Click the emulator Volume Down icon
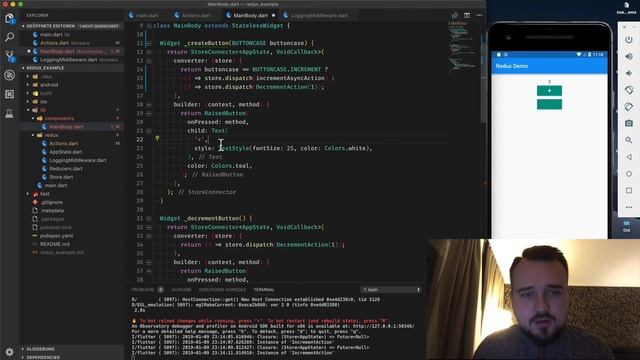Viewport: 640px width, 360px height. tap(629, 73)
